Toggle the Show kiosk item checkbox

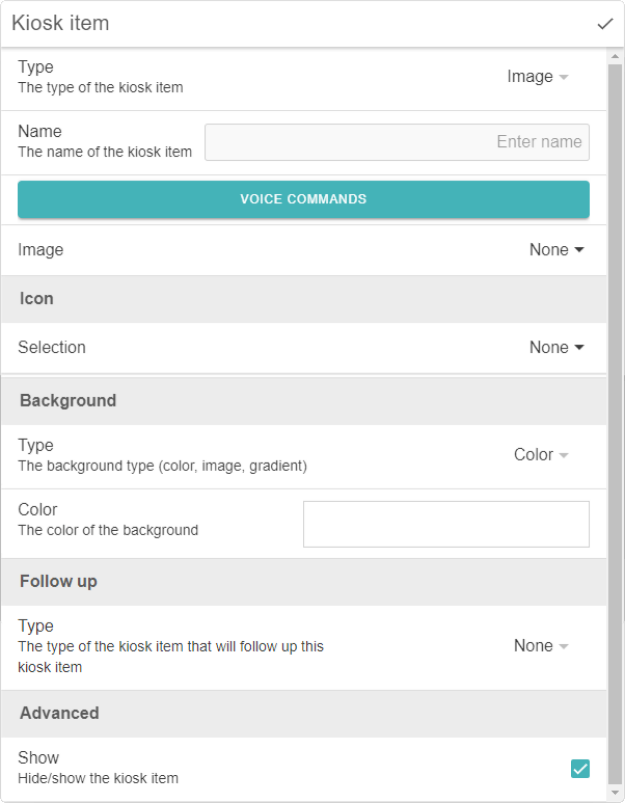click(580, 768)
